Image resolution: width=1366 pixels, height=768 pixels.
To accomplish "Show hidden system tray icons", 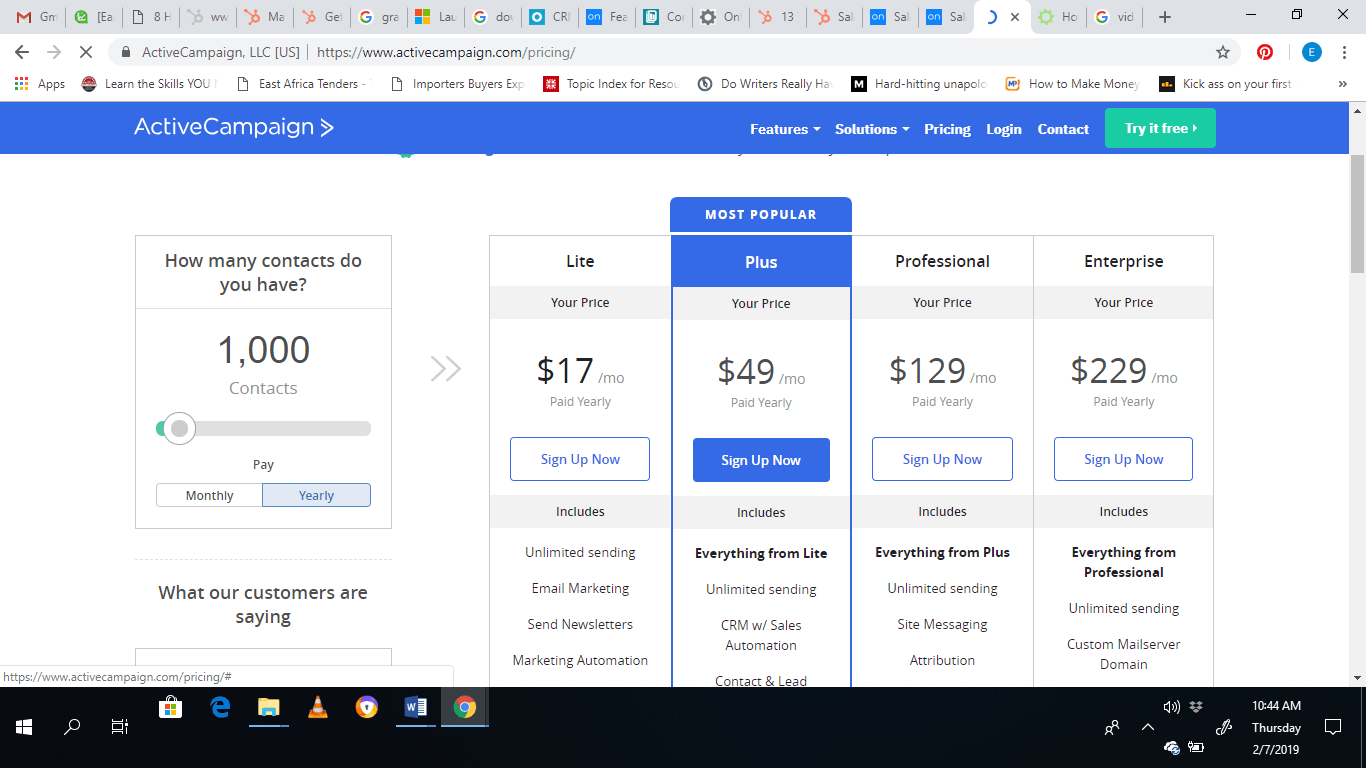I will 1147,727.
